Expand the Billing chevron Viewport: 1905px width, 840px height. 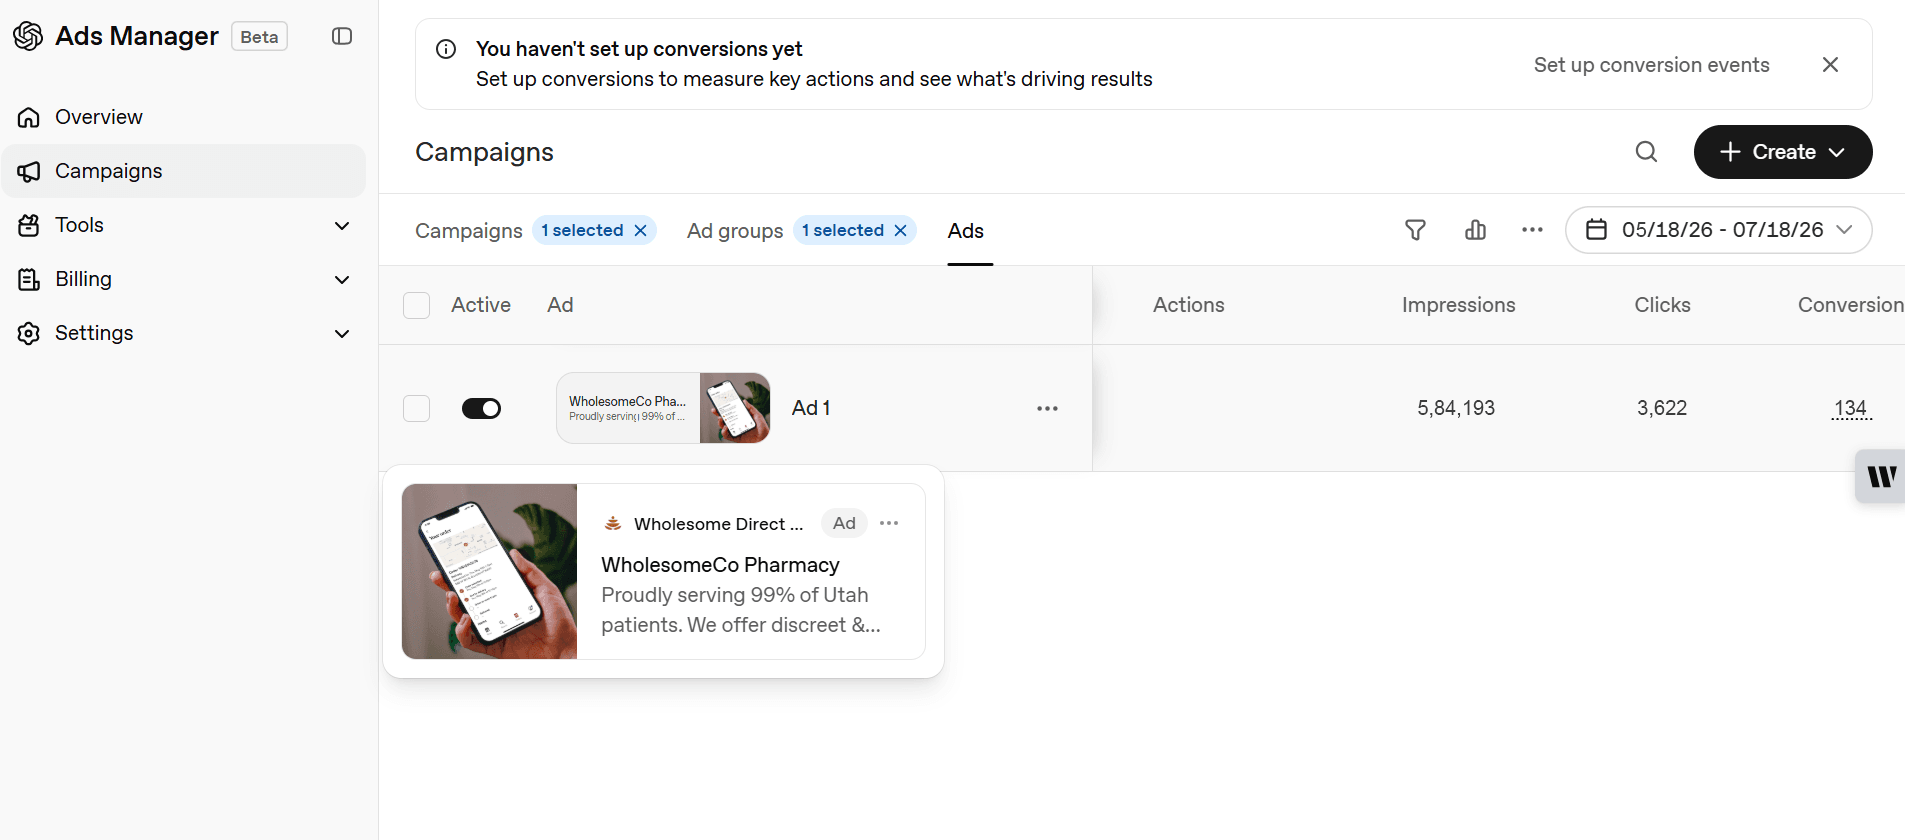pos(342,279)
